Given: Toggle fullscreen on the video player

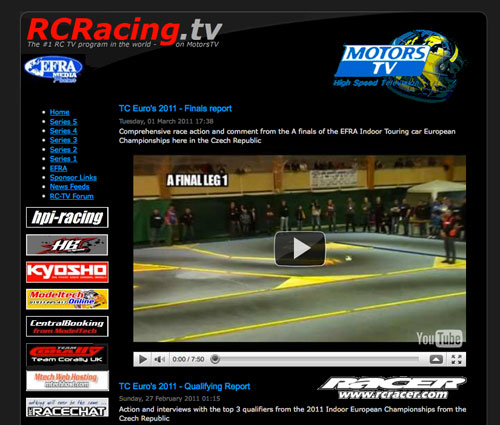Looking at the screenshot, I should pos(456,359).
